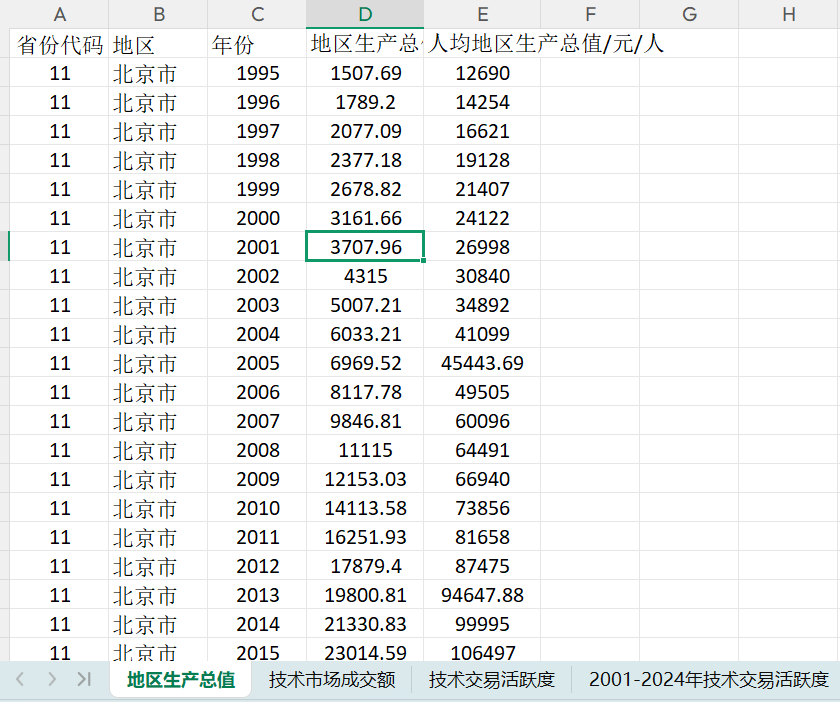Go to previous sheet with left arrow

20,679
